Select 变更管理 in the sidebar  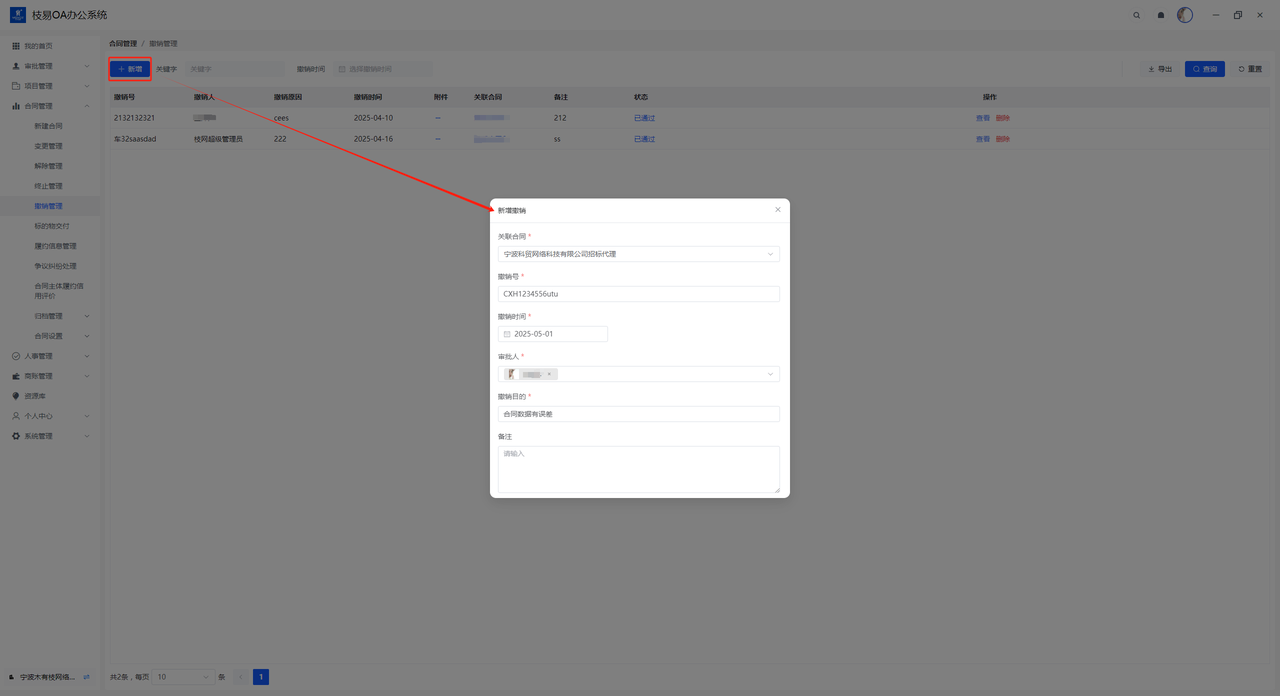click(48, 146)
